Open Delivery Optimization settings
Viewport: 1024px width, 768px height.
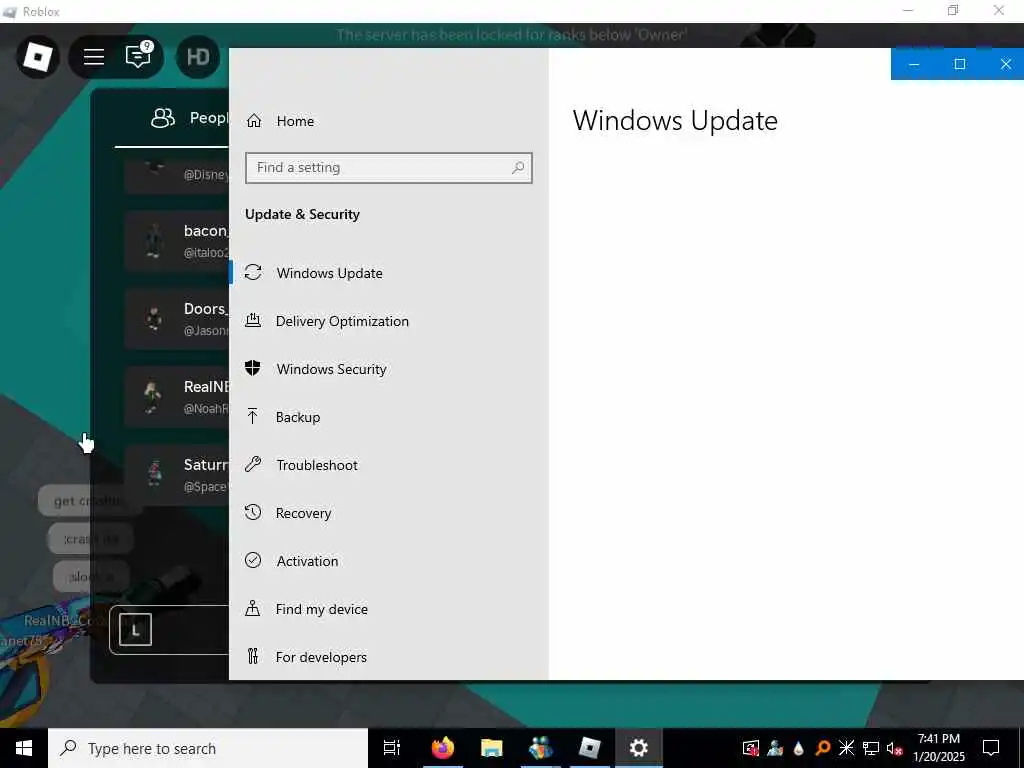[342, 321]
